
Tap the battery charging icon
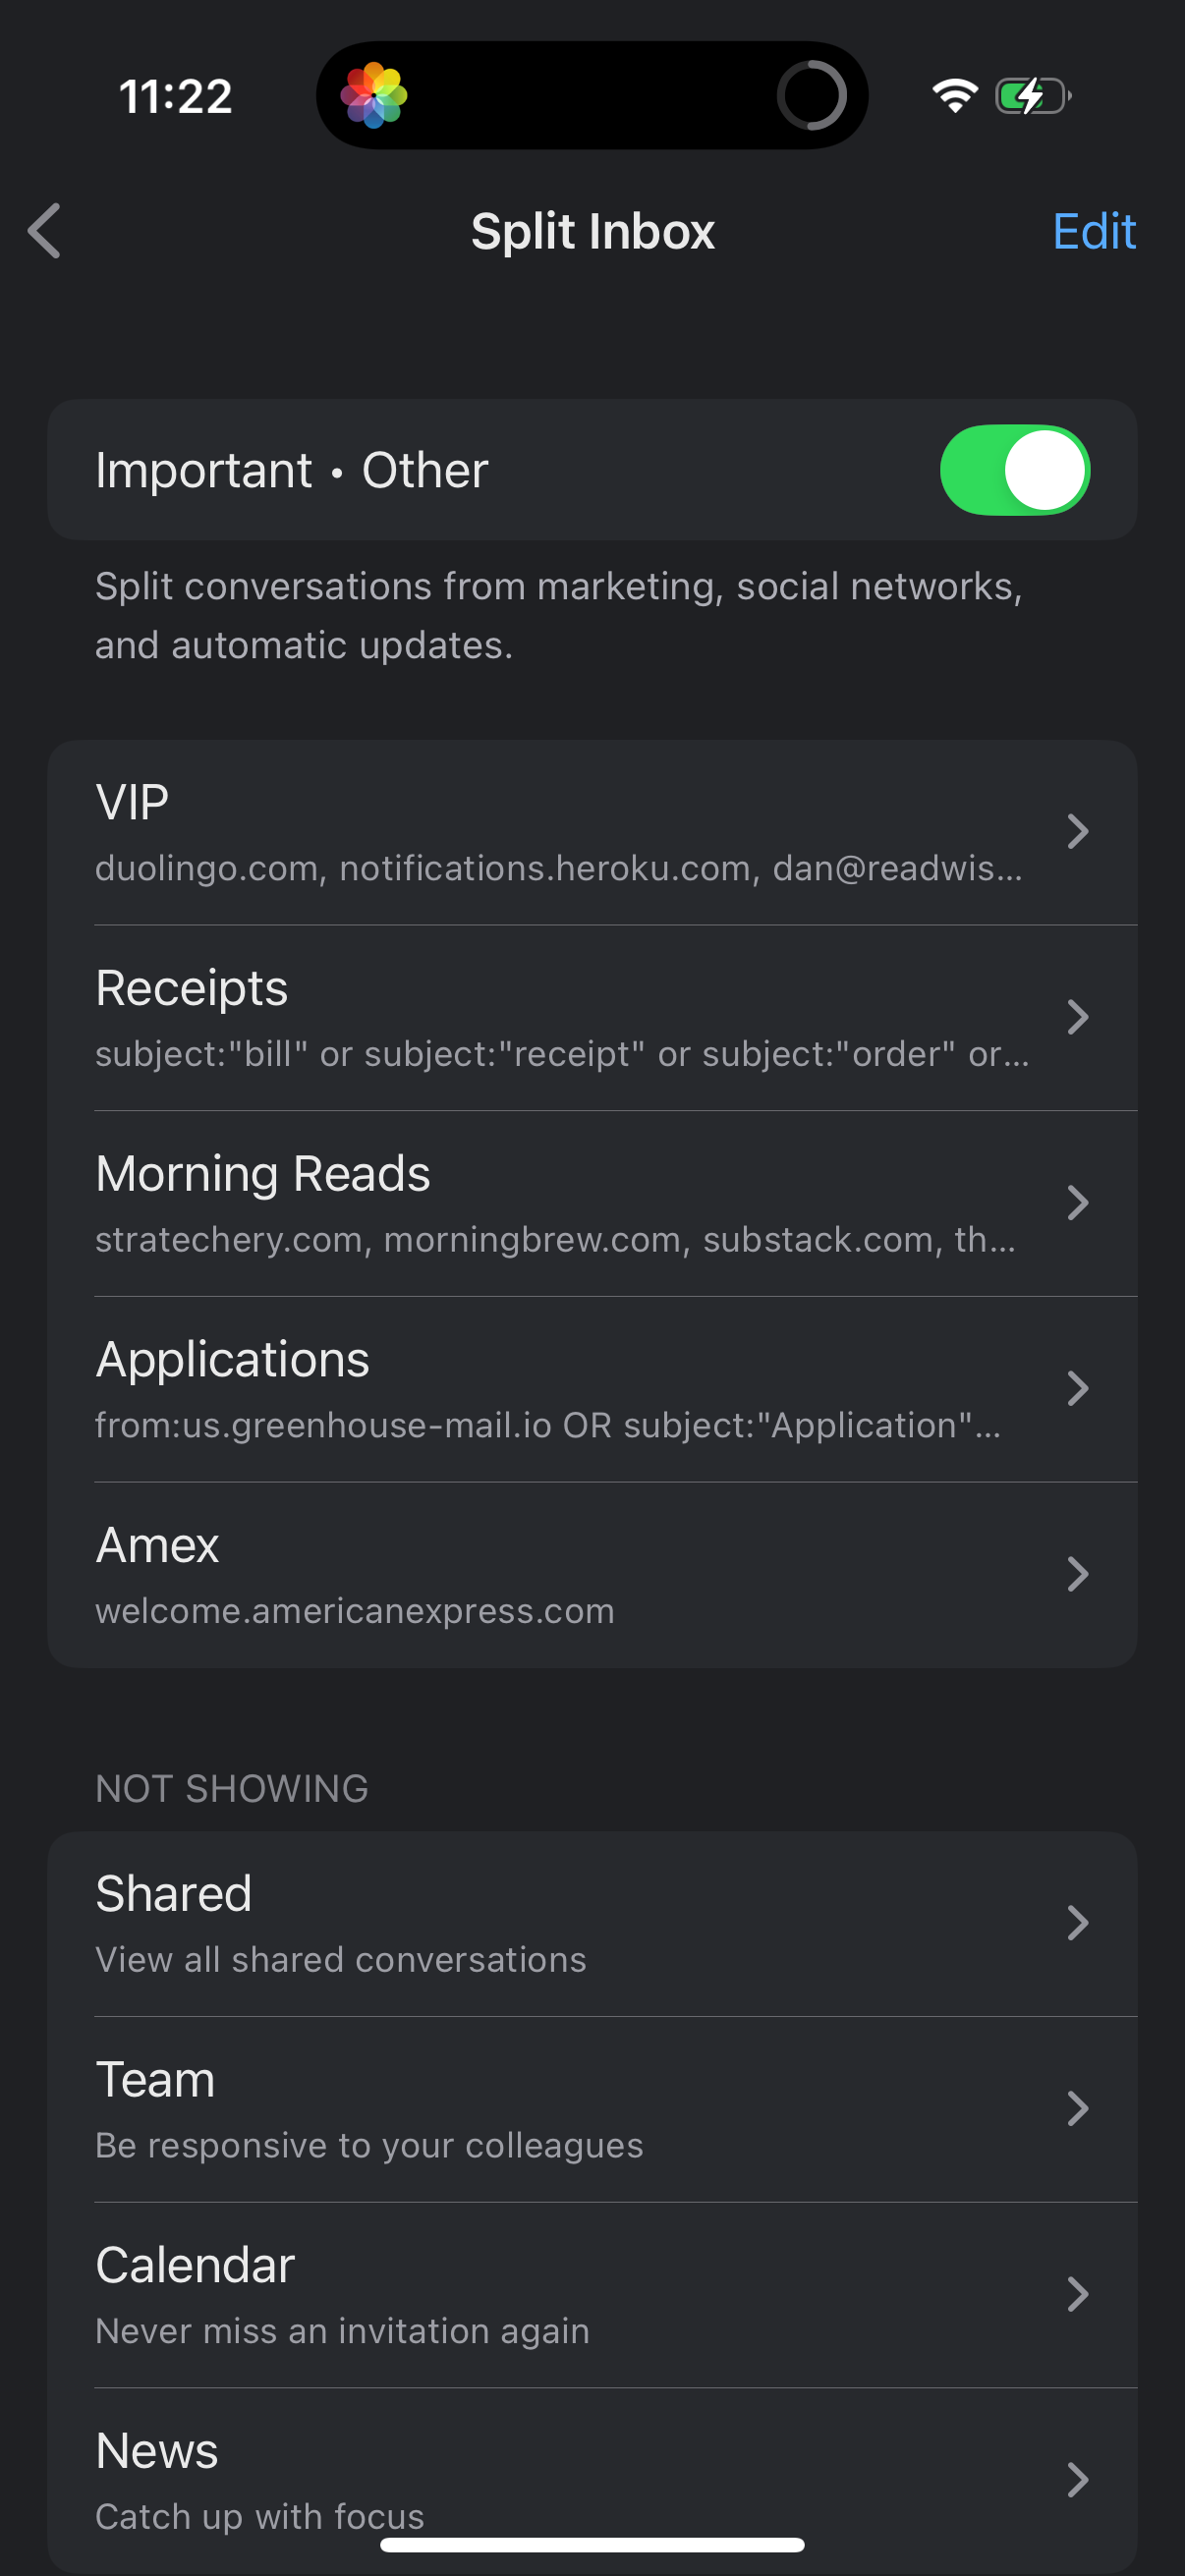1032,96
